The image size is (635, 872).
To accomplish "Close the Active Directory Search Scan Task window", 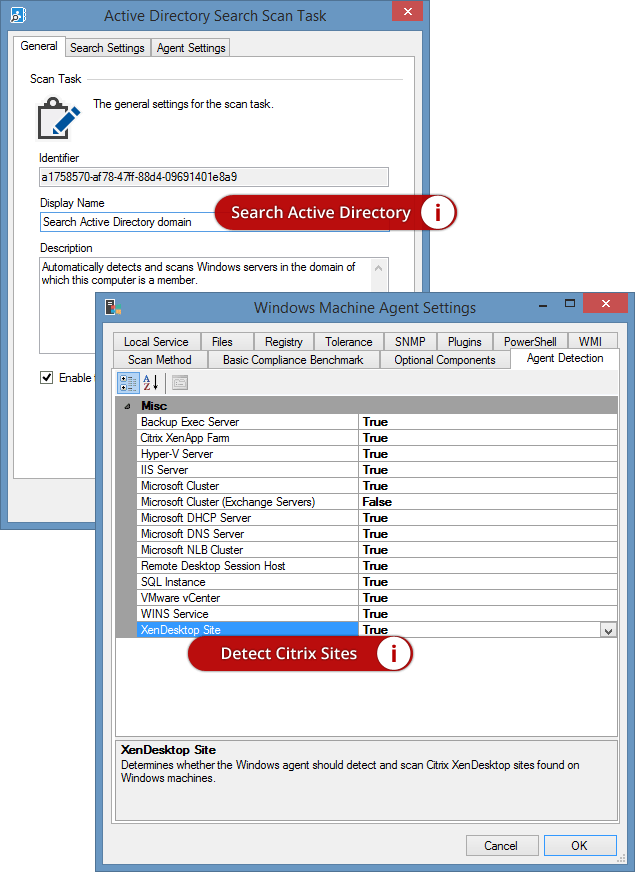I will (x=408, y=11).
